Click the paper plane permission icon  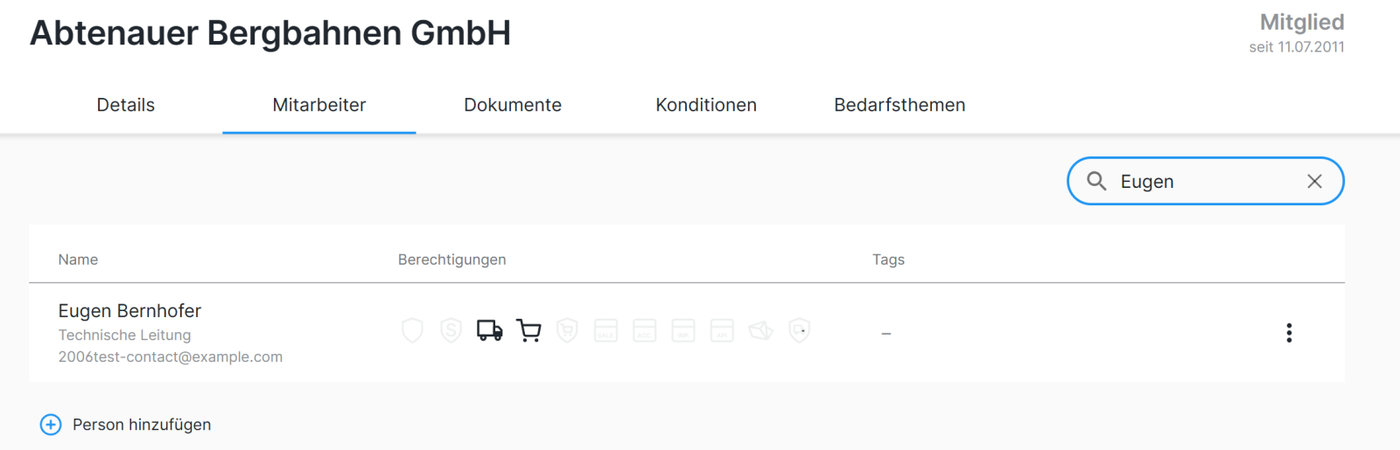click(761, 330)
